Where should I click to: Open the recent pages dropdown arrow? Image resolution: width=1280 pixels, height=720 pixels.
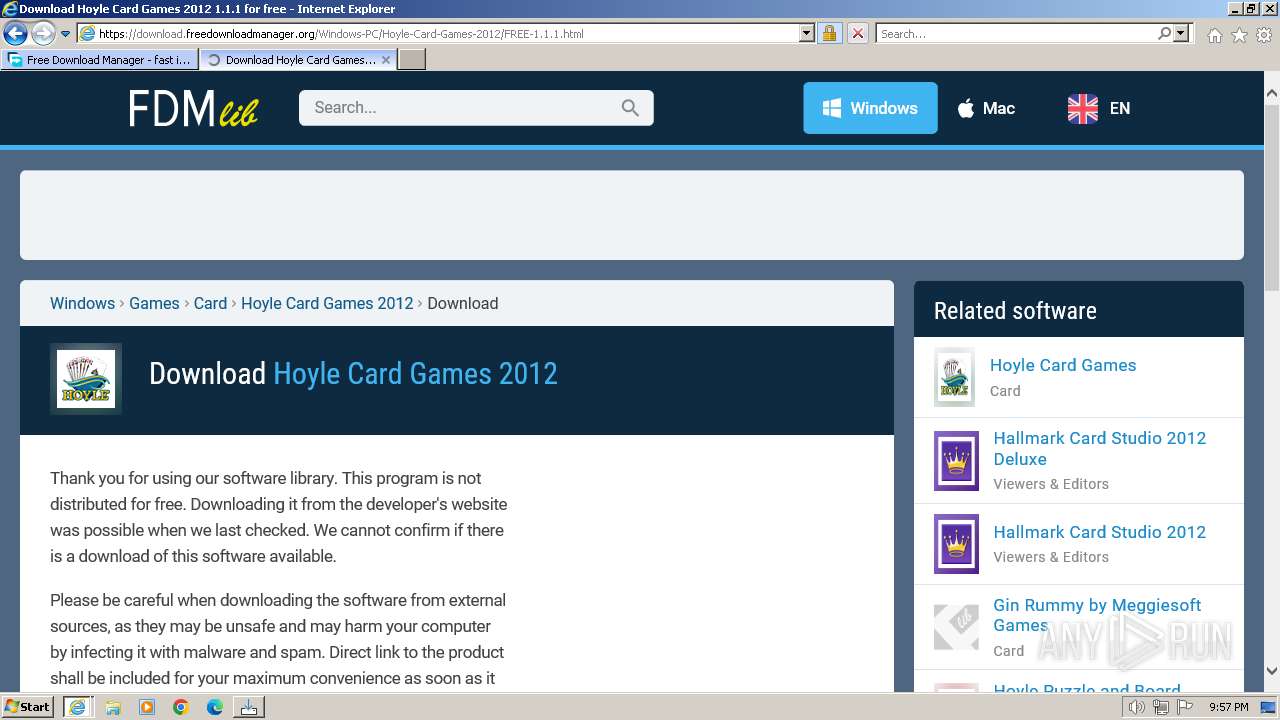pos(66,33)
